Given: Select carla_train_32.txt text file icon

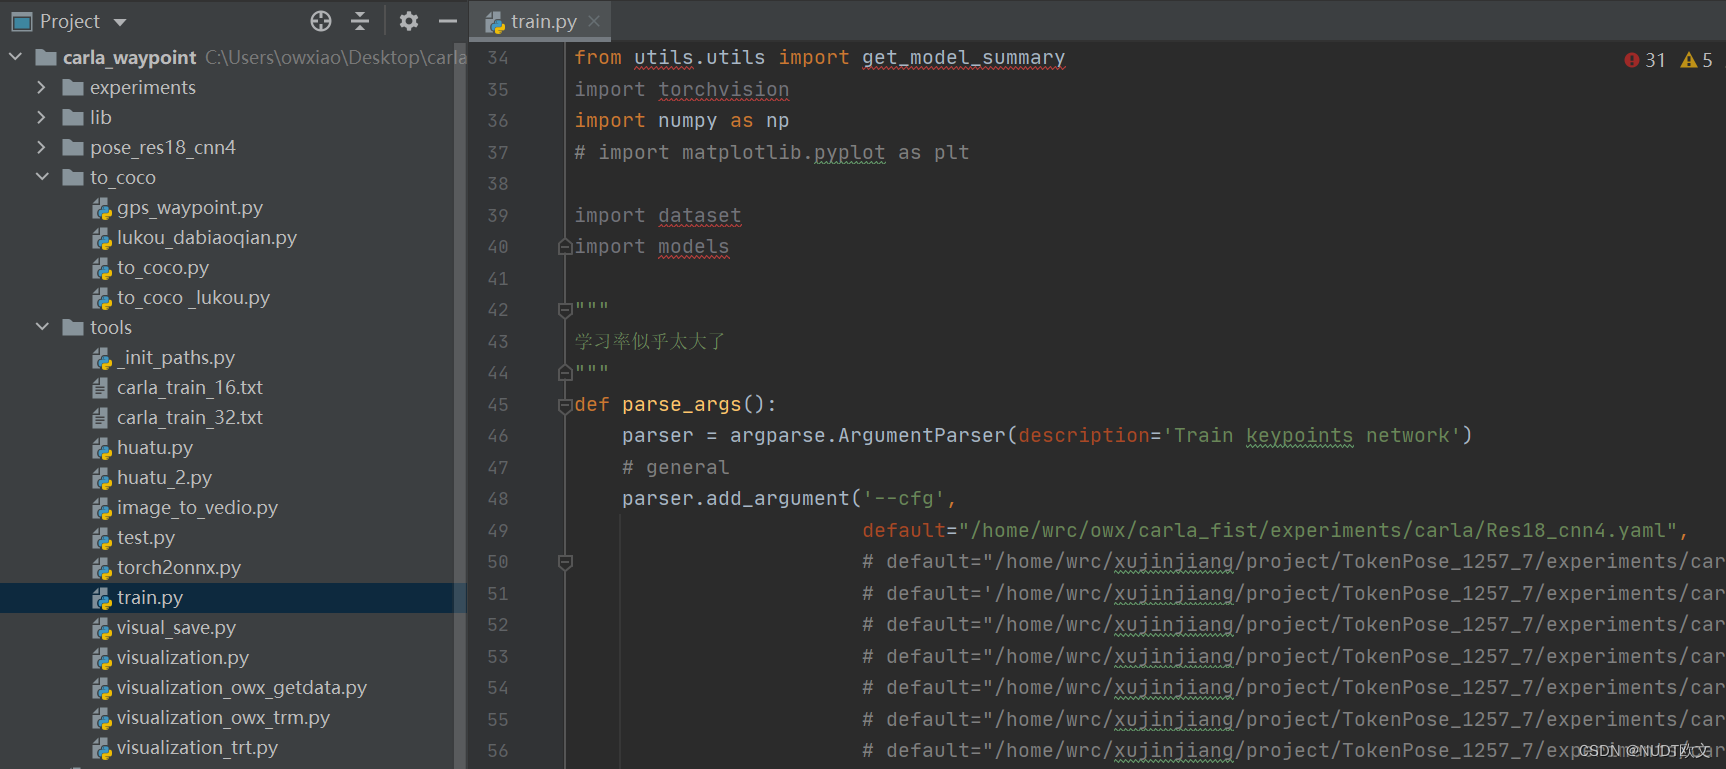Looking at the screenshot, I should (x=100, y=418).
